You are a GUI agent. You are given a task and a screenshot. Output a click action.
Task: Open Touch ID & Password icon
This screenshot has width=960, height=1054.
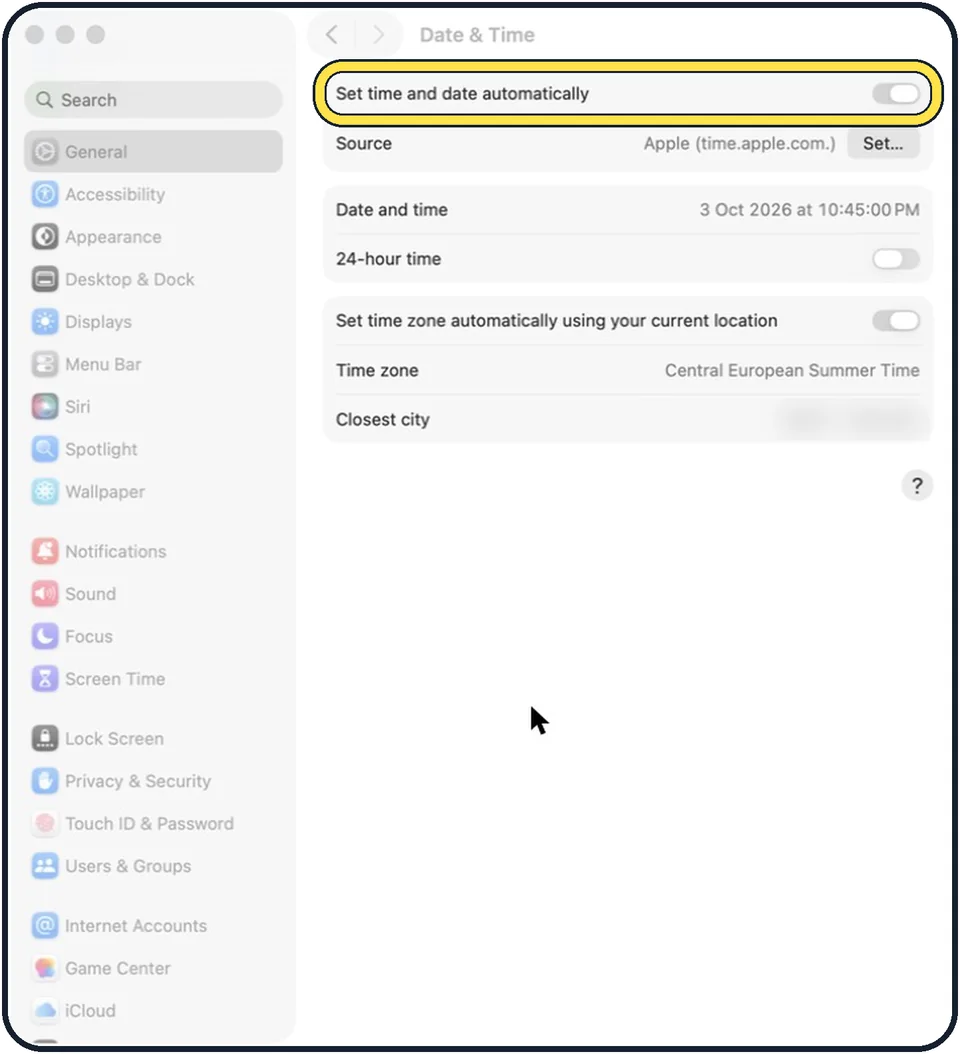tap(45, 823)
